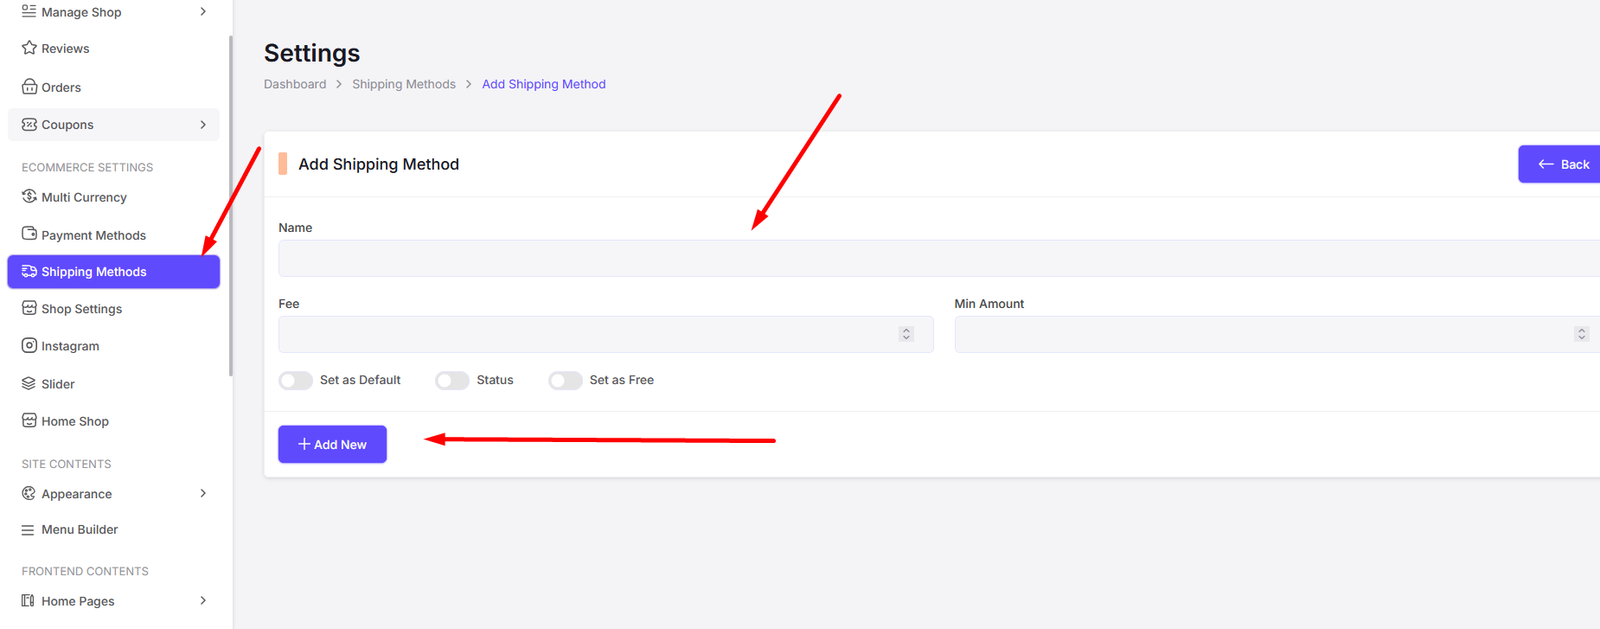Screen dimensions: 1600x629
Task: Expand the Coupons submenu chevron
Action: [203, 125]
